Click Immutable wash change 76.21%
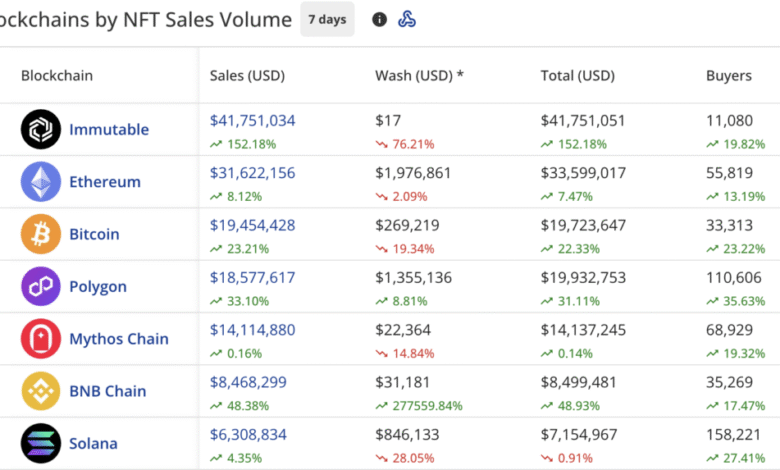 (x=413, y=144)
